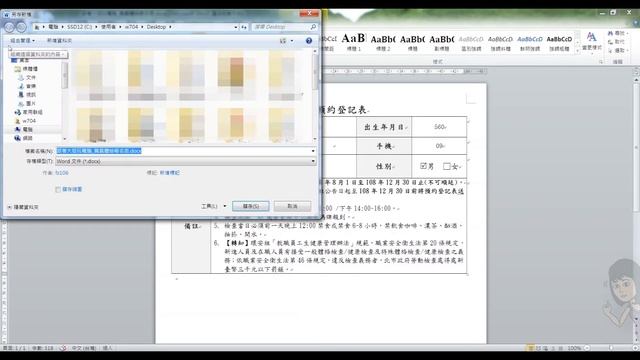The height and width of the screenshot is (360, 640).
Task: Click SSD12 (C:) in the address path
Action: 79,27
